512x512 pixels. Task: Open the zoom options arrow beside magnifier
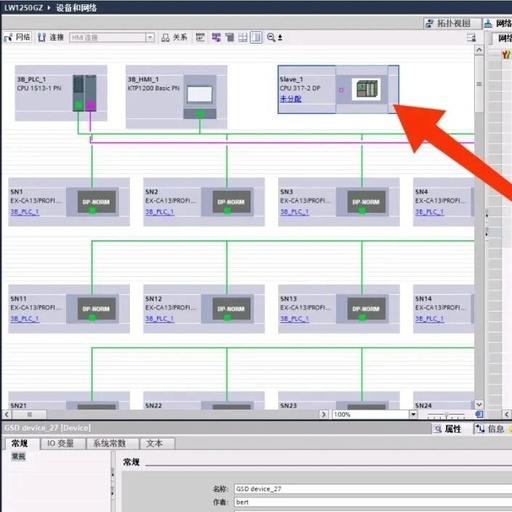point(280,38)
